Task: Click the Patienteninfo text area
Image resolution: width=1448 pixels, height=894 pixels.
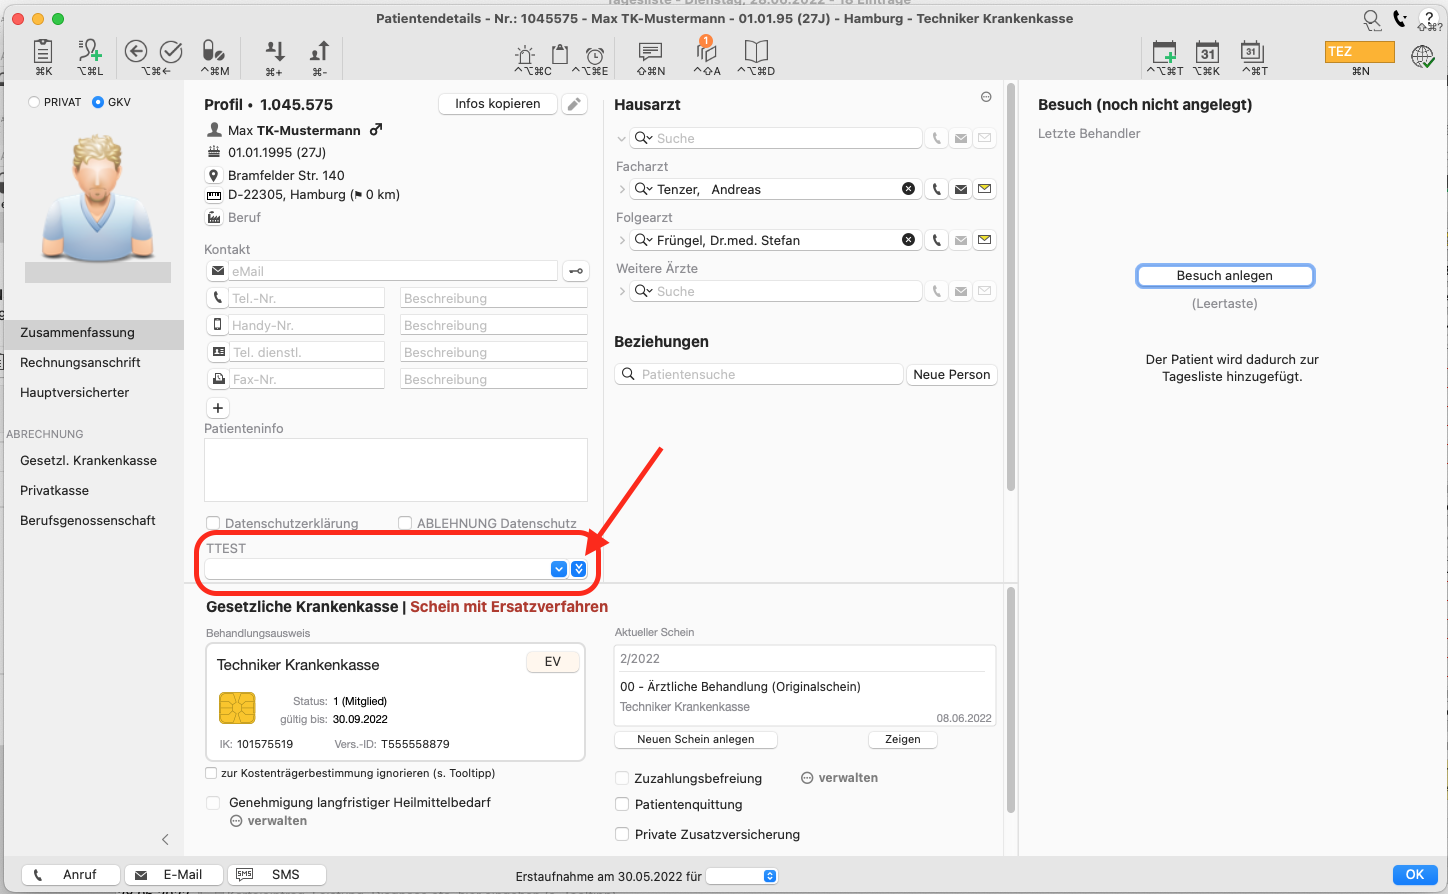Action: pyautogui.click(x=396, y=470)
